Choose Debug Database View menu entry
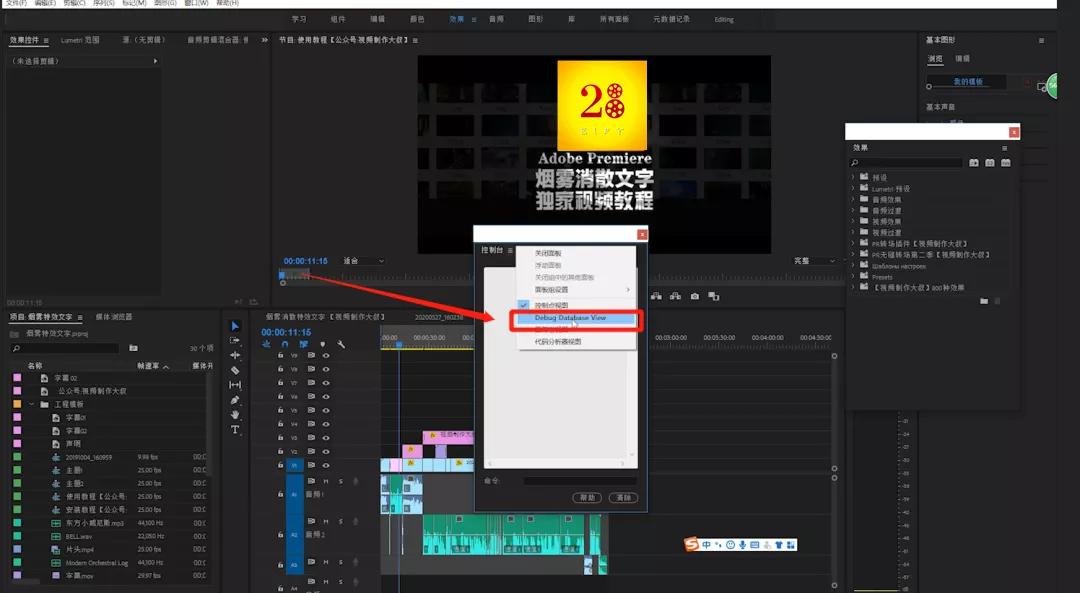This screenshot has width=1080, height=593. tap(575, 318)
